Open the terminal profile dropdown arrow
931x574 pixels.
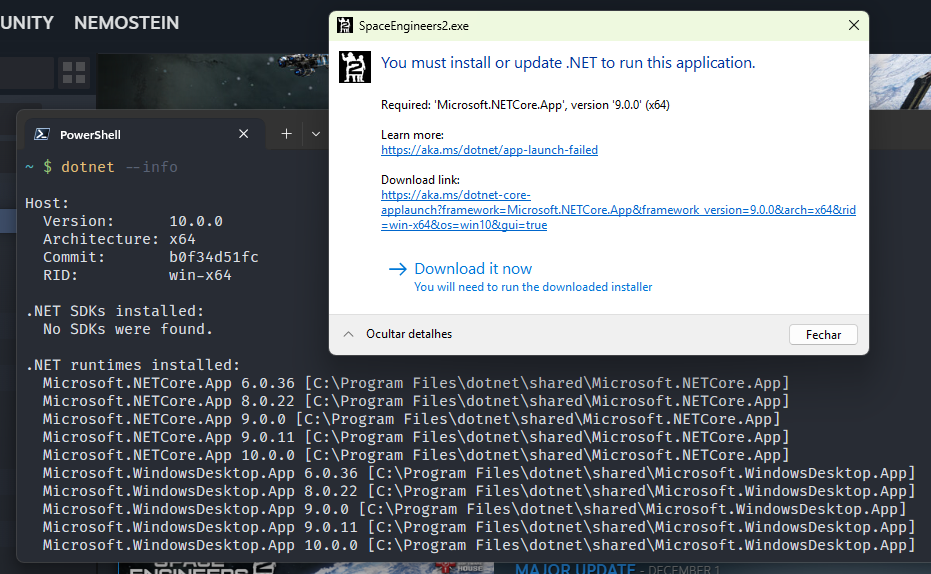315,134
